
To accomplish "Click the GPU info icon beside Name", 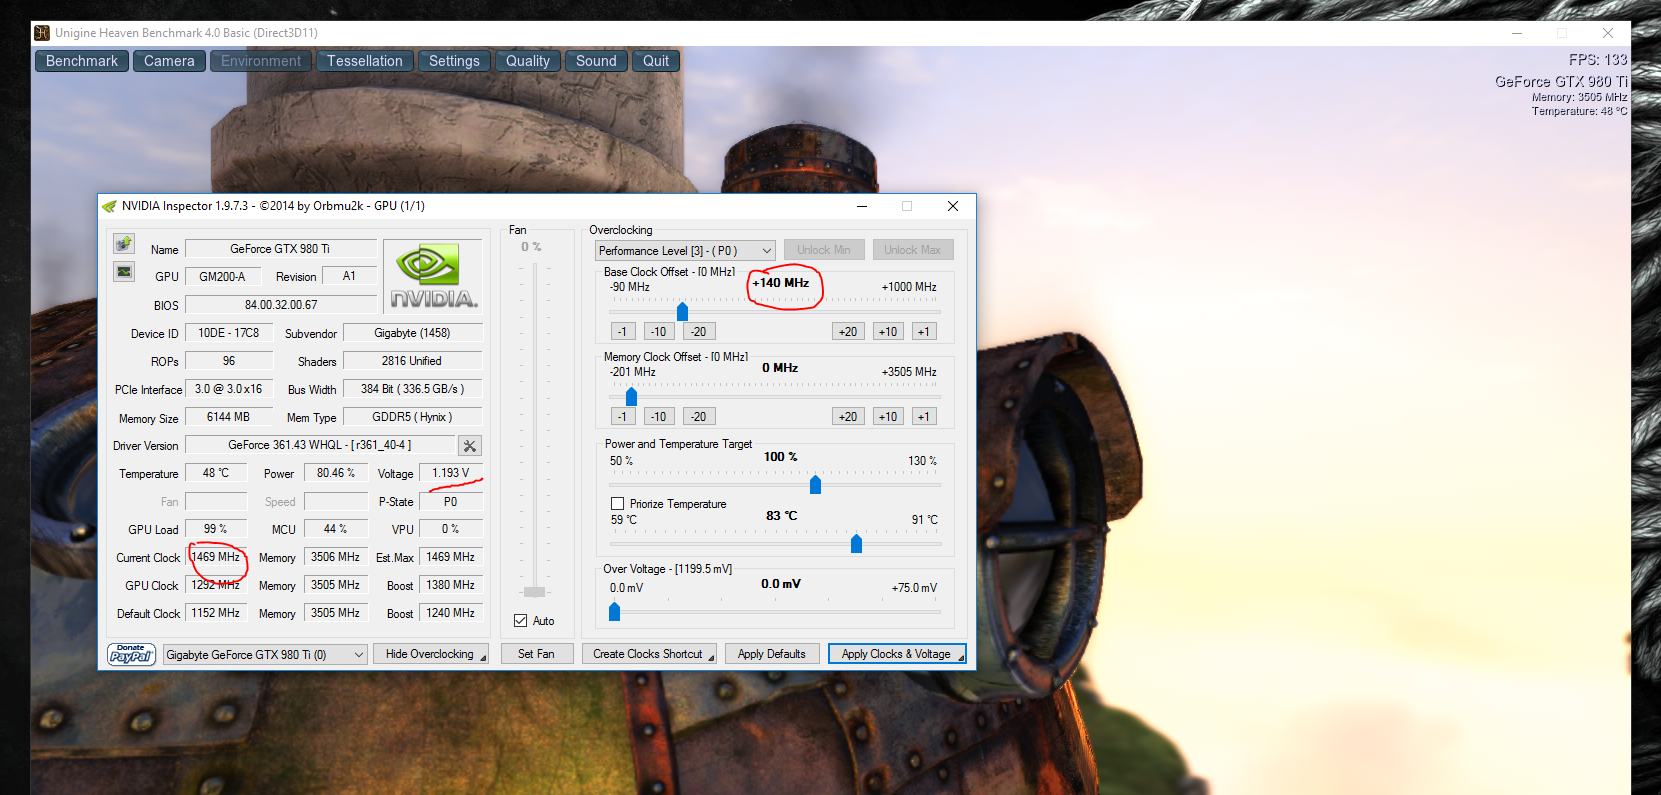I will 124,243.
